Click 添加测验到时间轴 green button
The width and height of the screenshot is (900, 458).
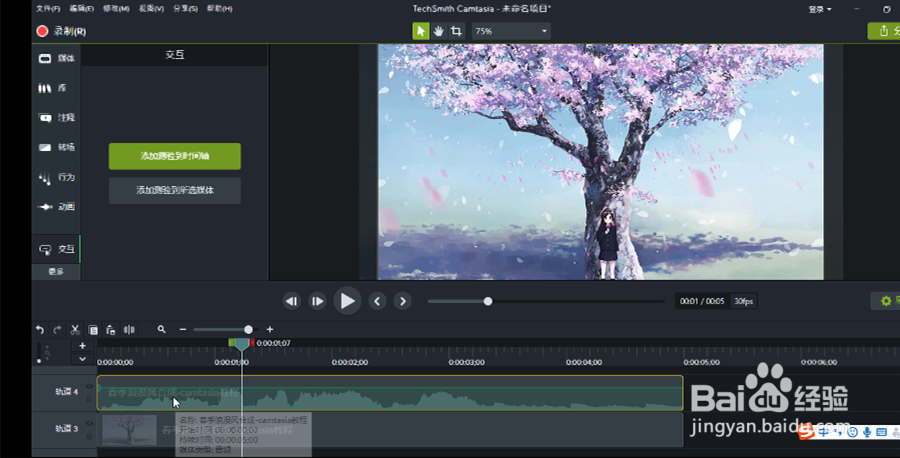(174, 156)
